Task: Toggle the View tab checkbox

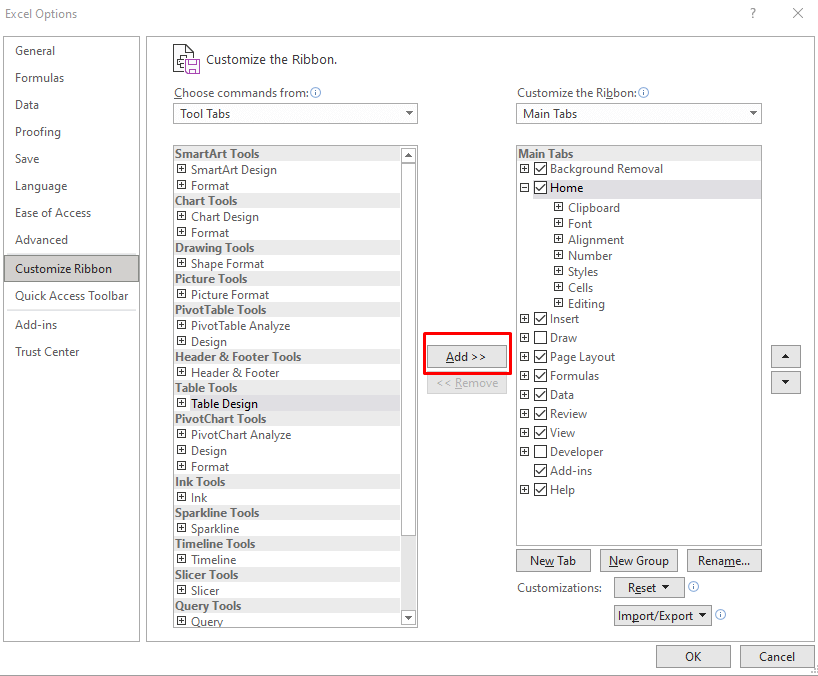Action: [540, 433]
